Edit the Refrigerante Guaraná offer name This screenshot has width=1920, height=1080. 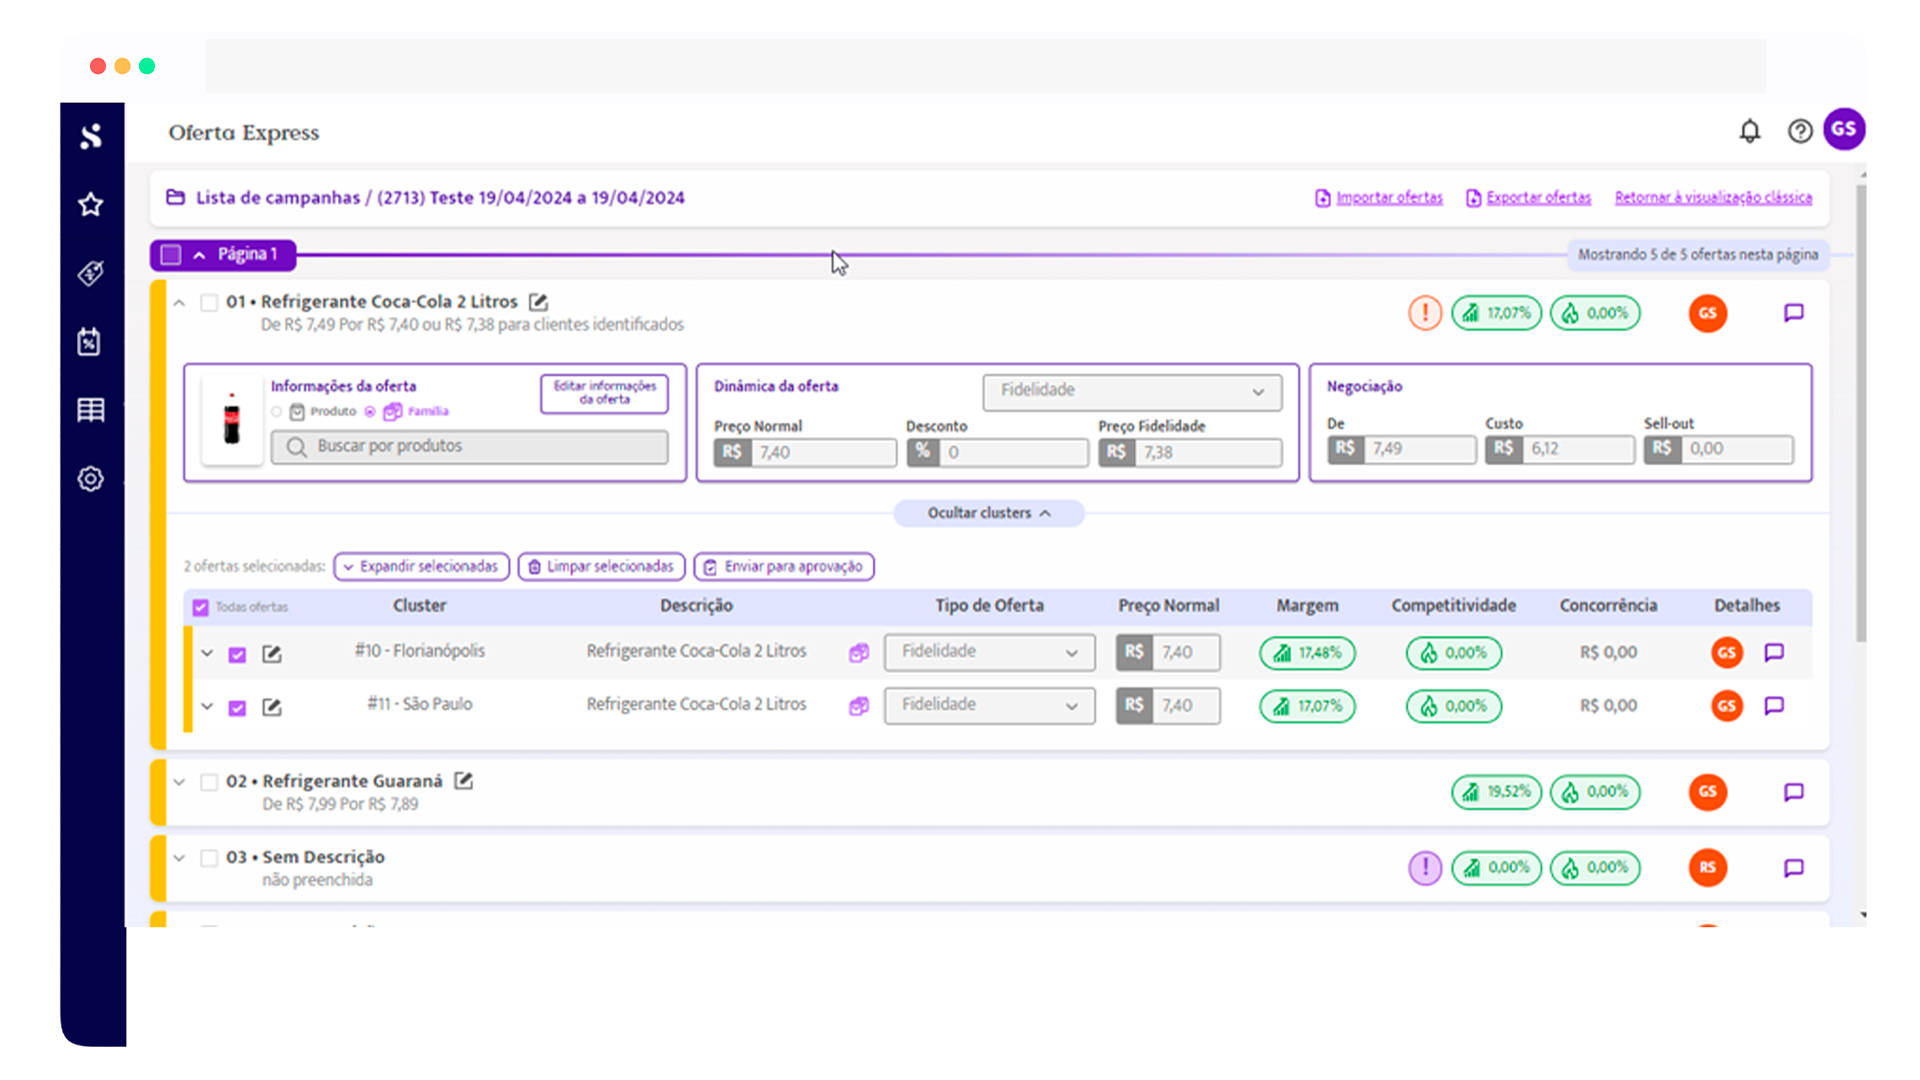pyautogui.click(x=463, y=780)
